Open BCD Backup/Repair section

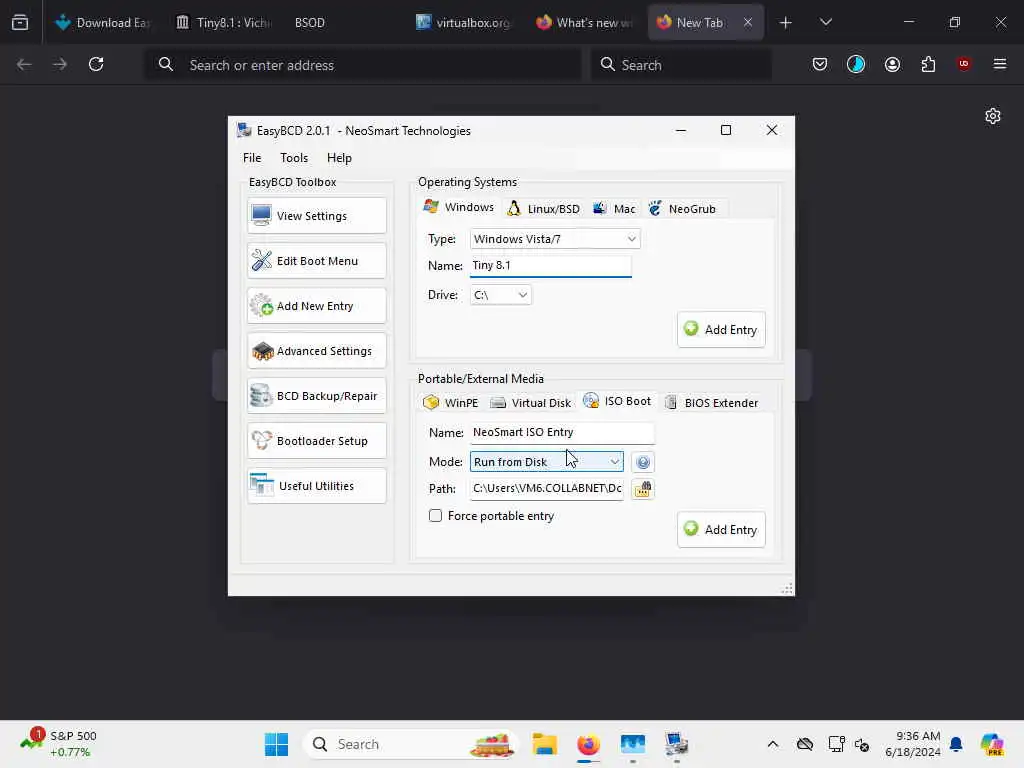click(x=317, y=396)
